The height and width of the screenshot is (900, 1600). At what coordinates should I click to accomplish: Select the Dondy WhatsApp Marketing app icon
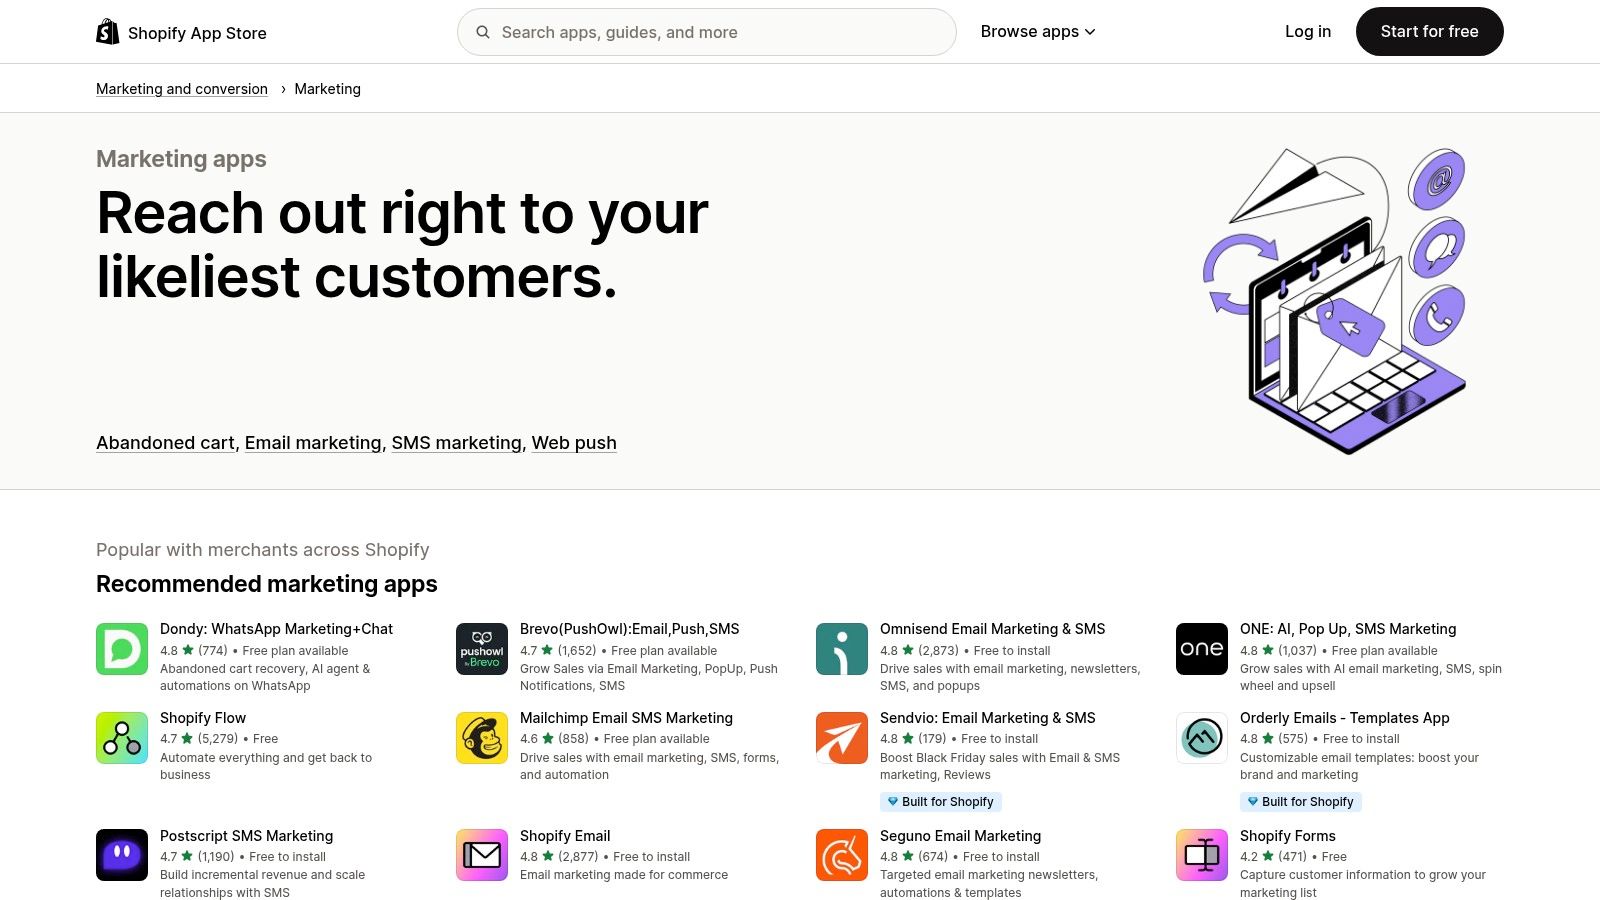(121, 649)
